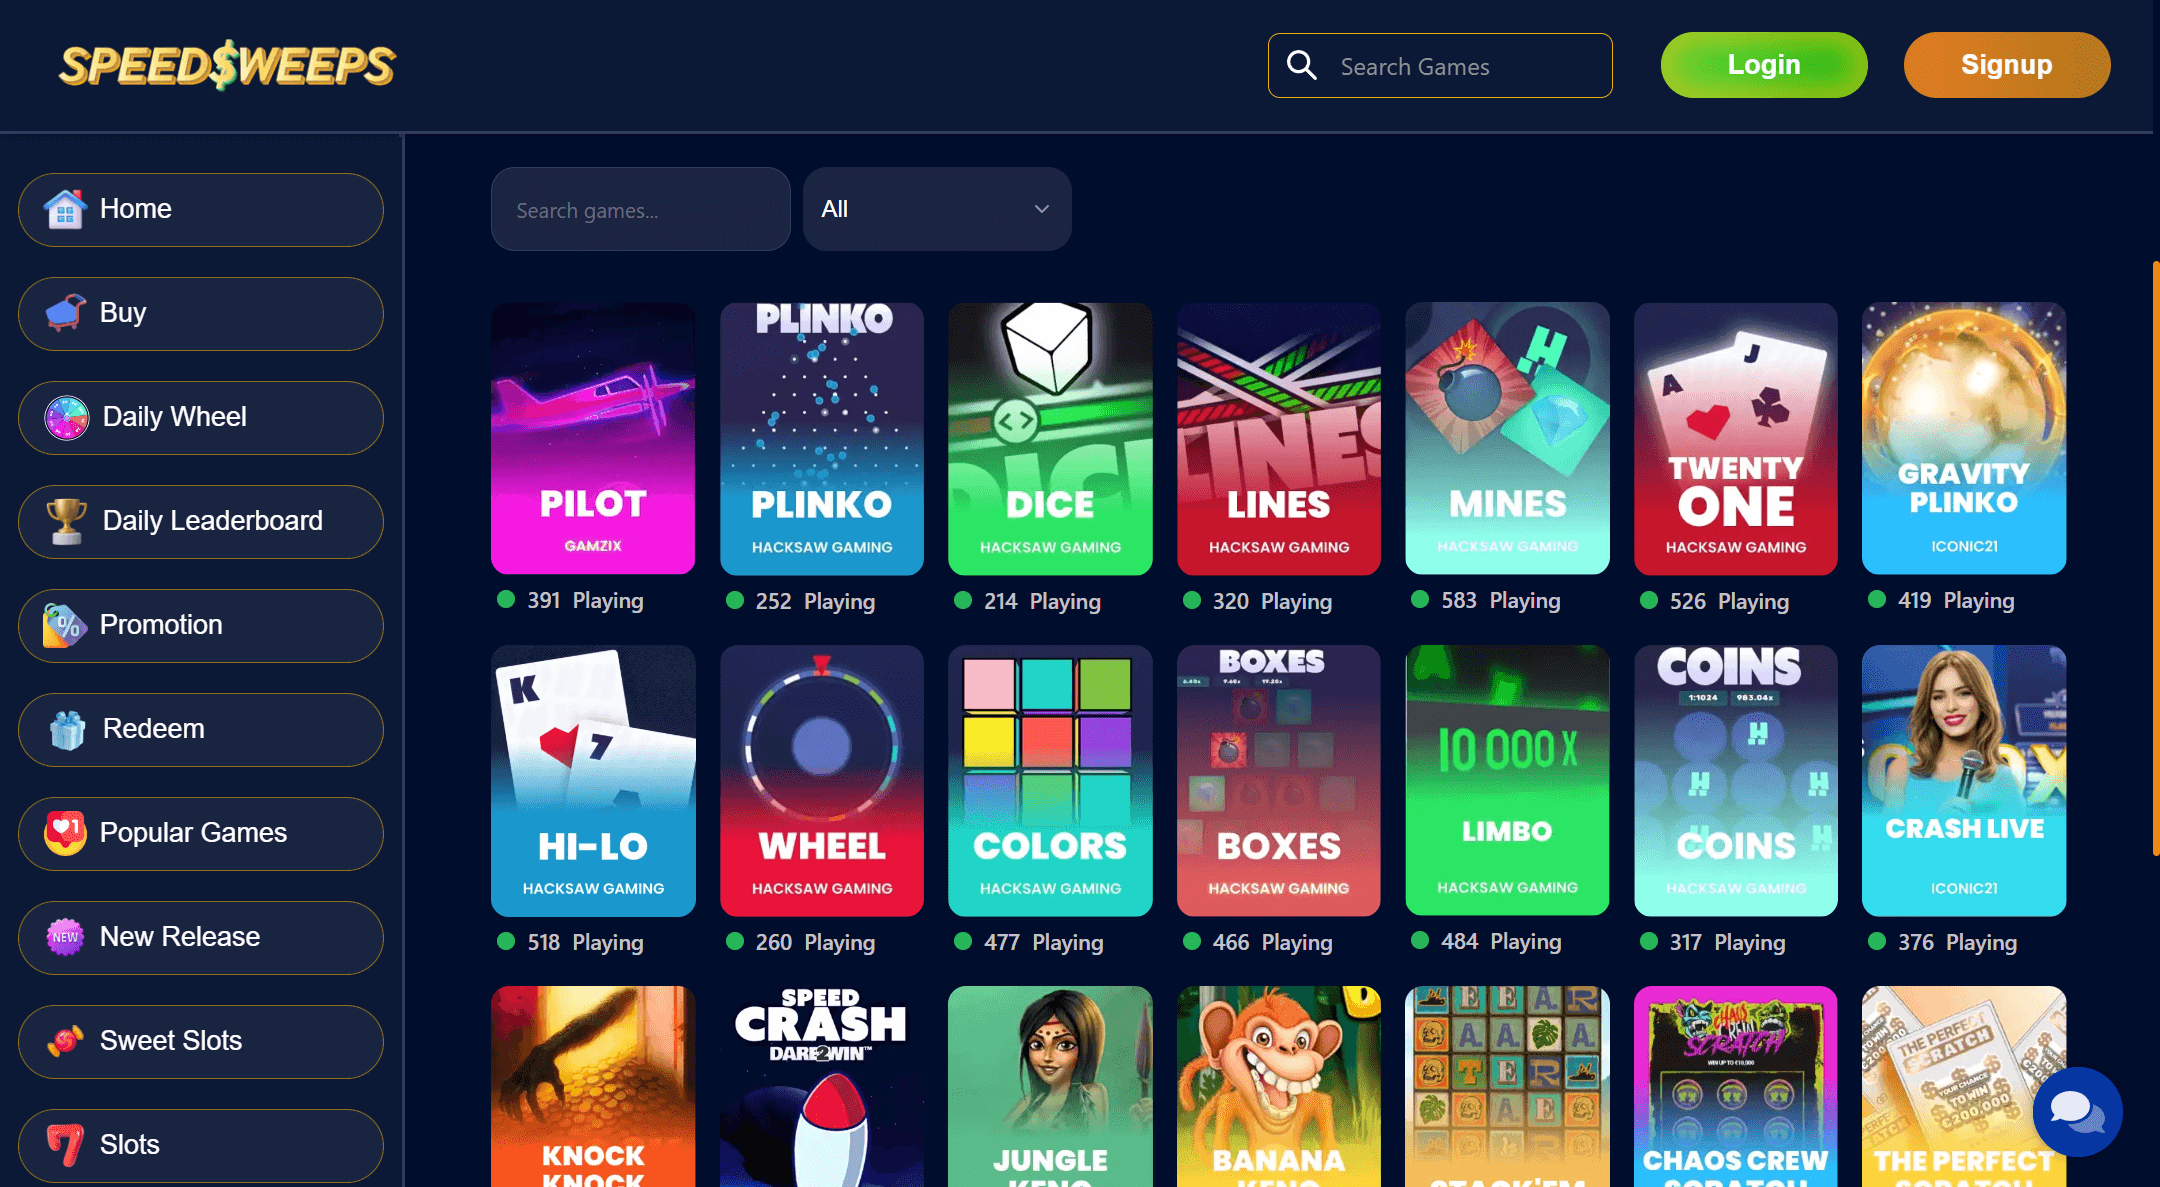Open the Crash Live game thumbnail

coord(1964,780)
